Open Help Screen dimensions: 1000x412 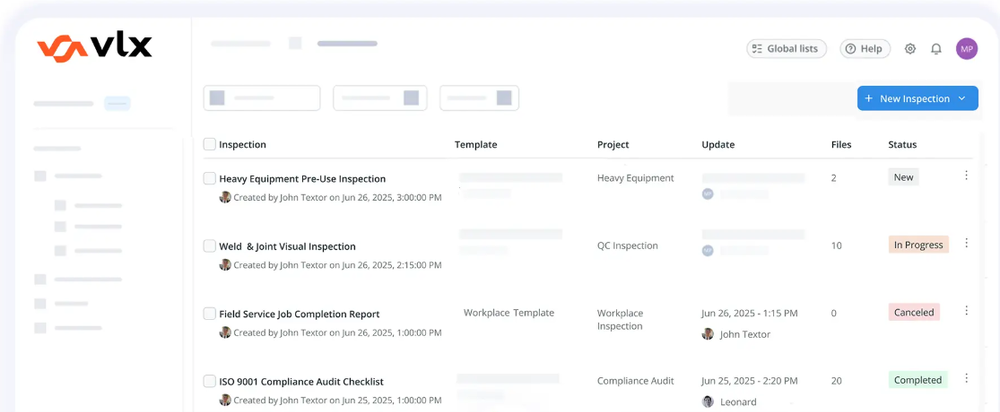point(865,48)
